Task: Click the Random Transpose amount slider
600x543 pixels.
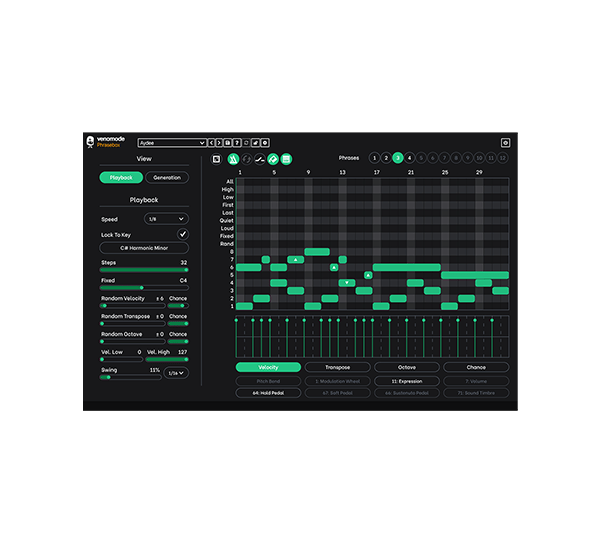Action: point(132,324)
